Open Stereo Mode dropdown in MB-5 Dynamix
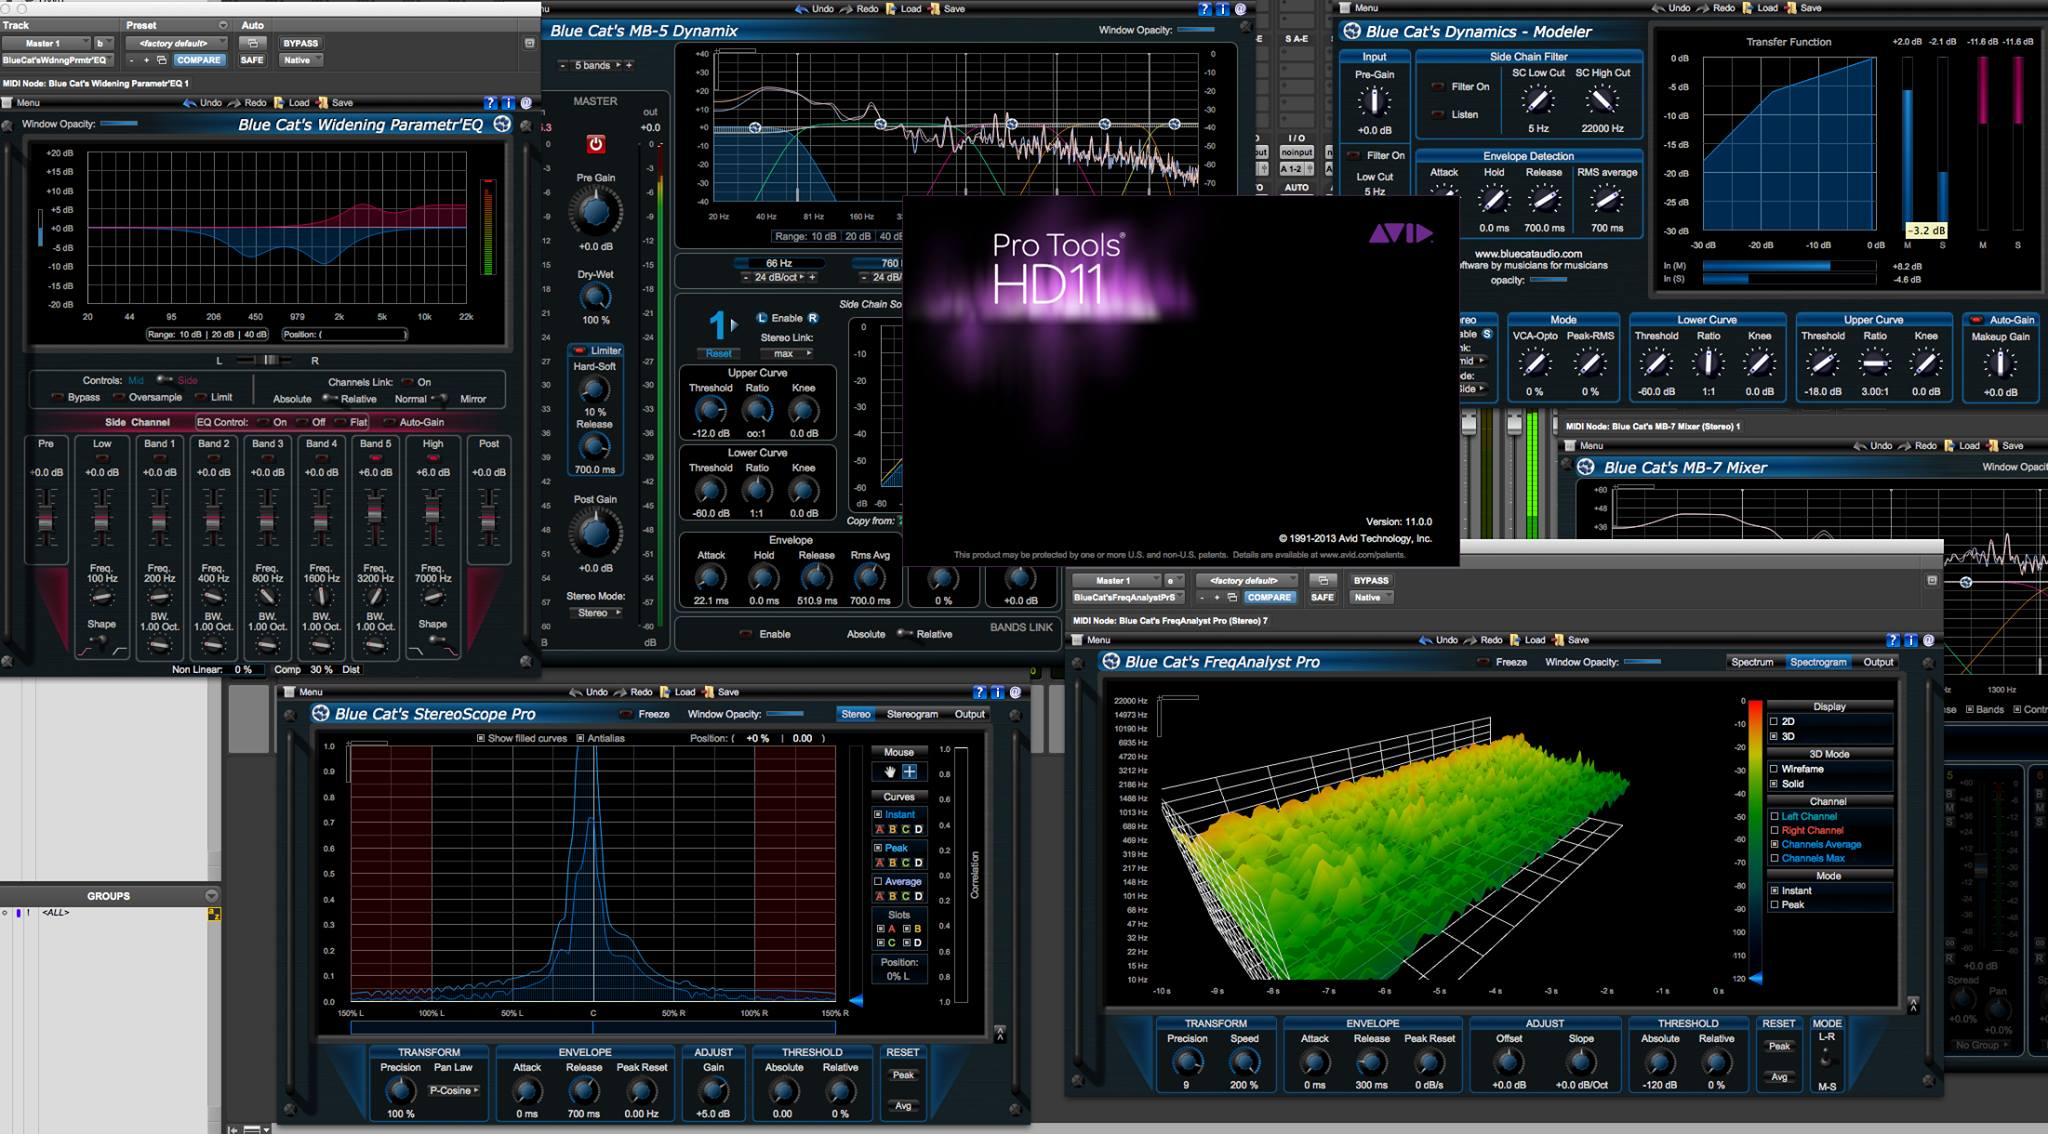The width and height of the screenshot is (2048, 1134). [x=596, y=612]
